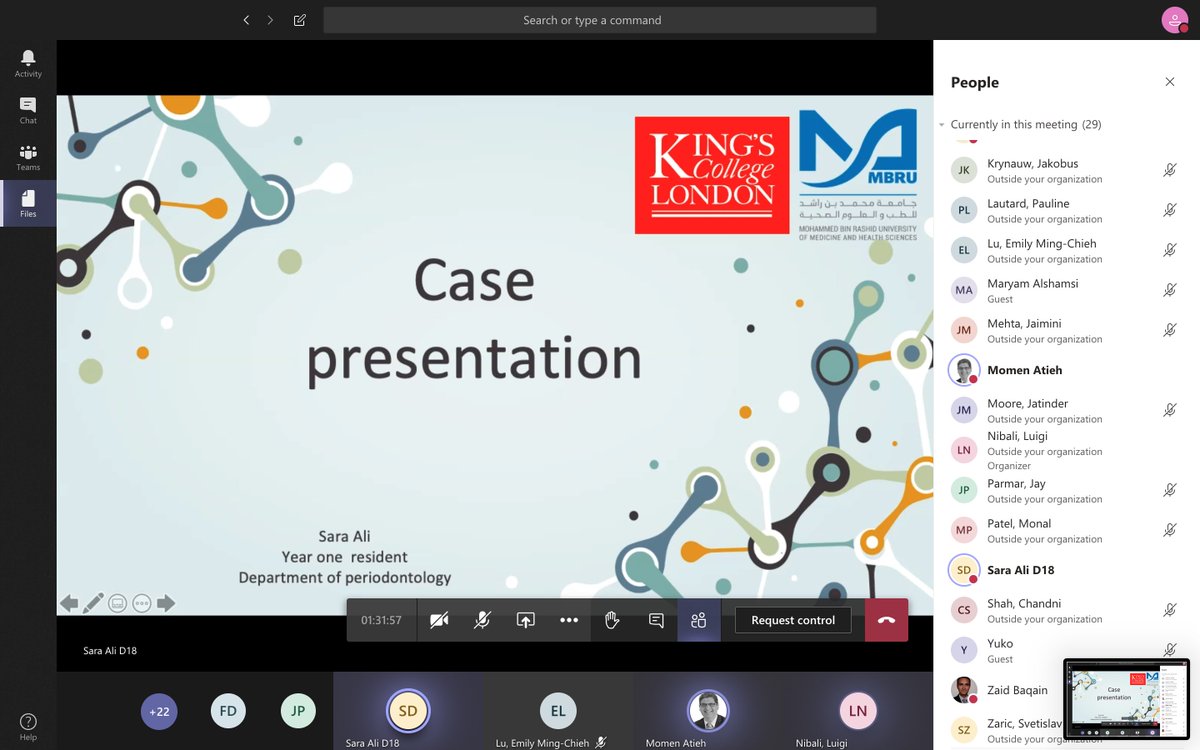The image size is (1200, 750).
Task: Click muted mic icon for Lautard, Pauline
Action: coord(1169,210)
